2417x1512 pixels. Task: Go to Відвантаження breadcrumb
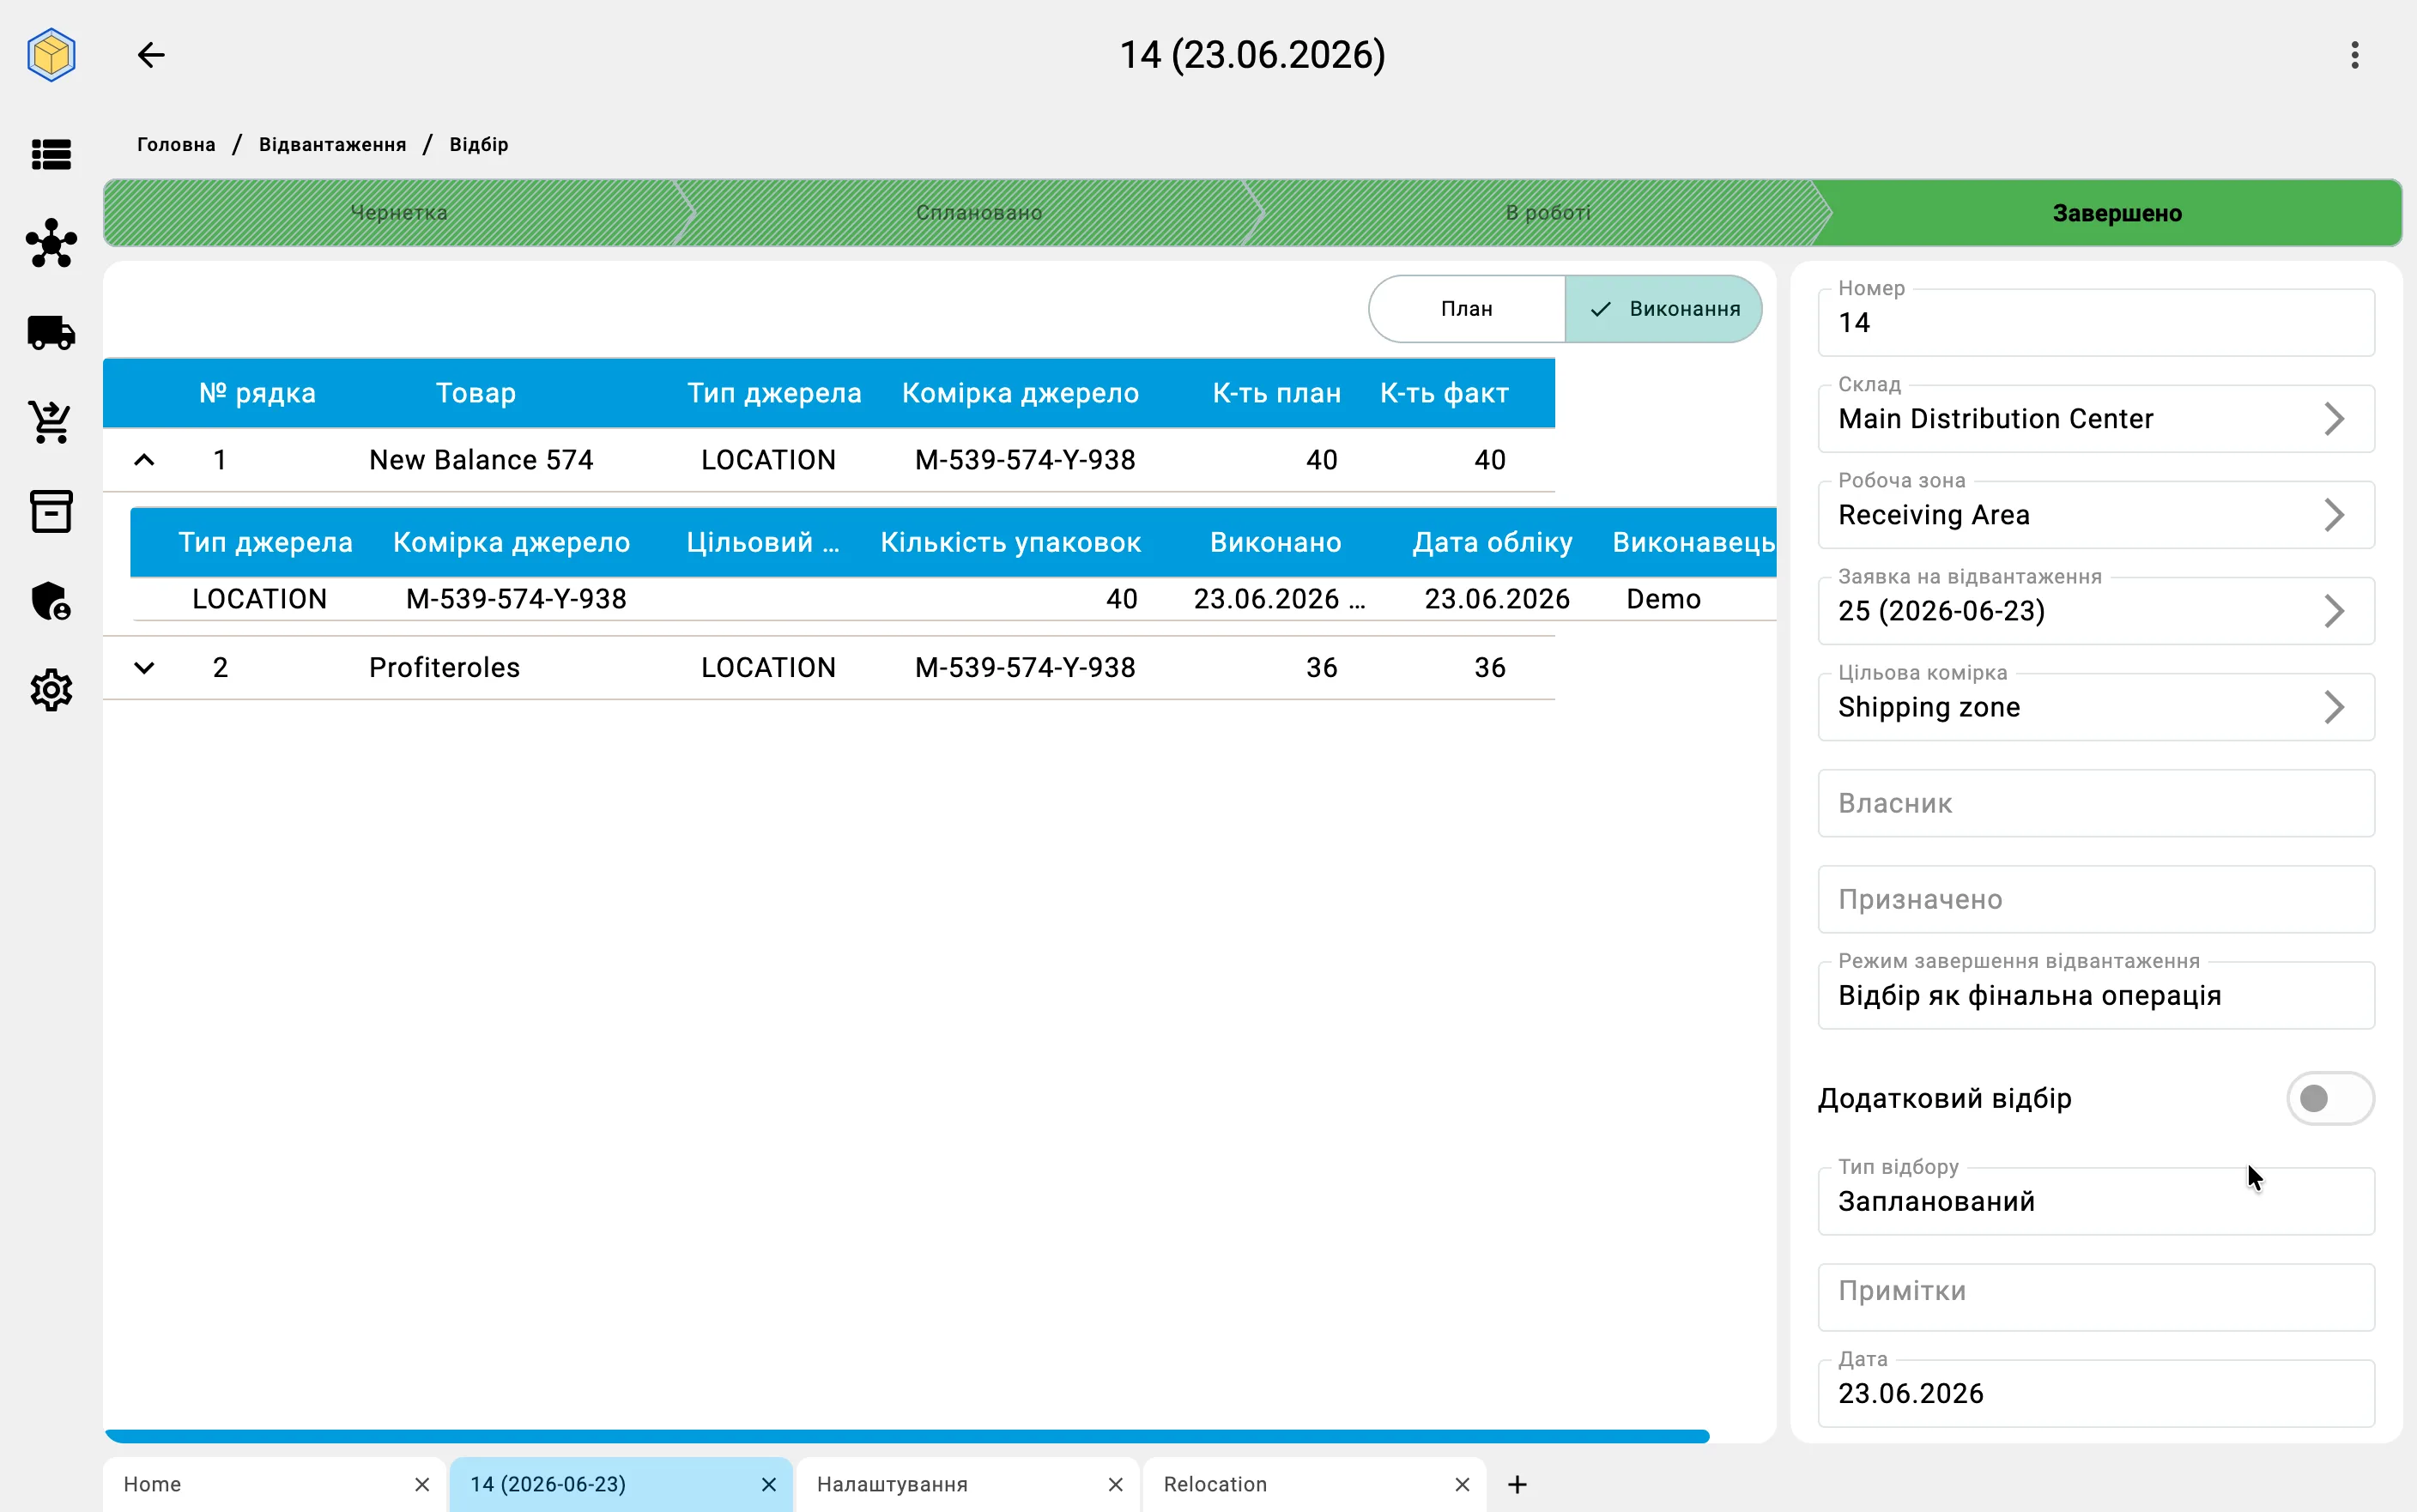333,145
